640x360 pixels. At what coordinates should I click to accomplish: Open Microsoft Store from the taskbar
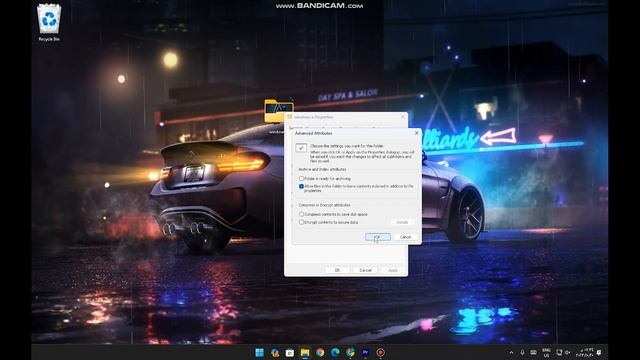pyautogui.click(x=290, y=352)
